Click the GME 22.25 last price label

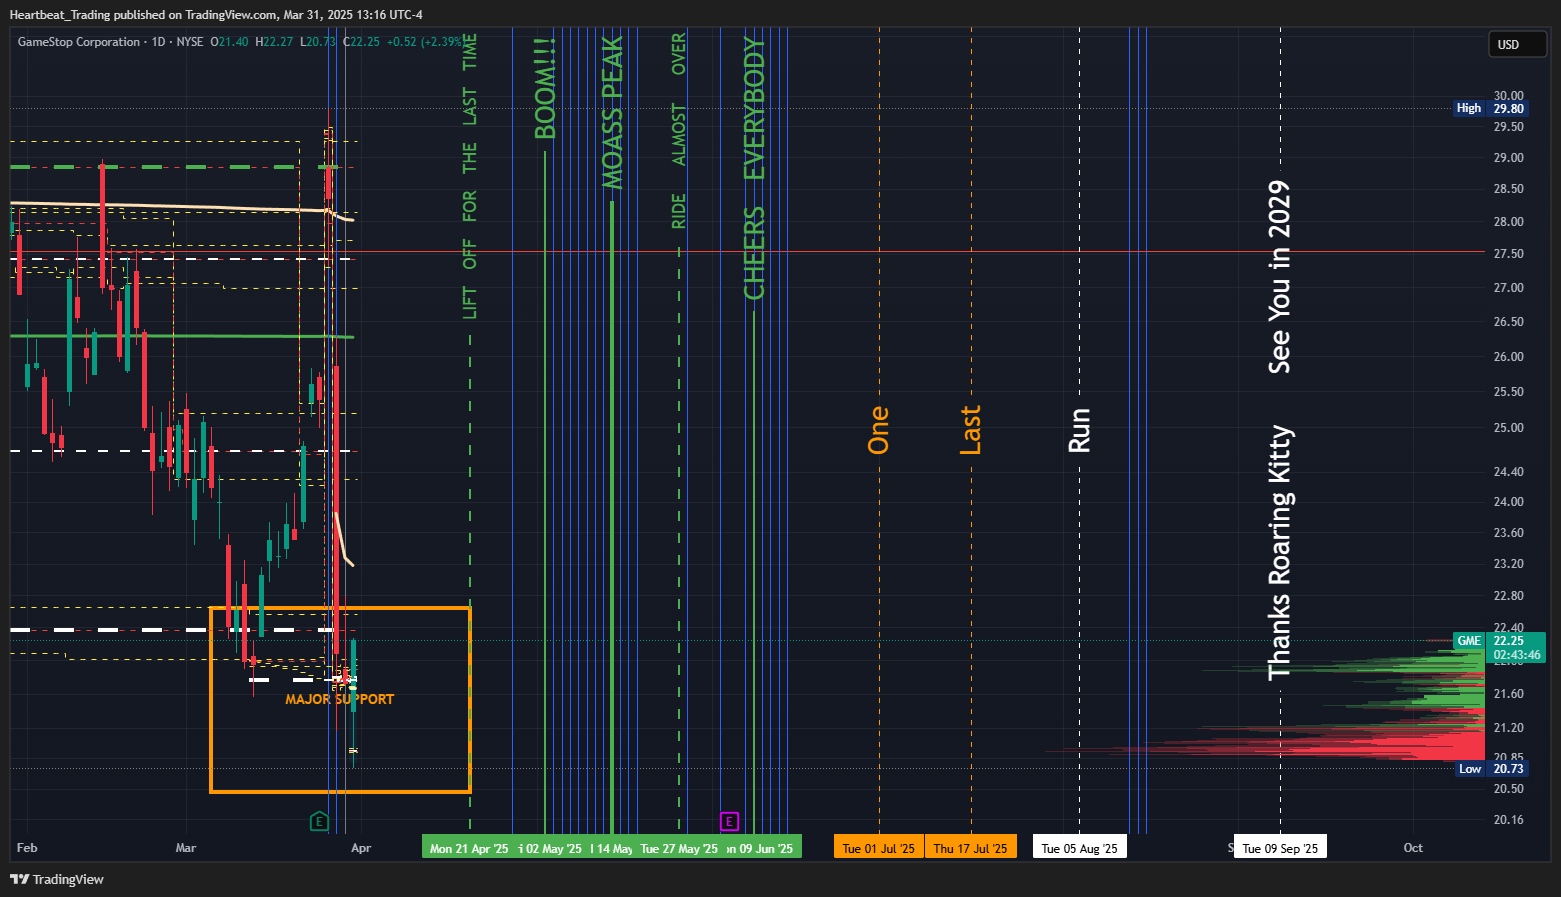pyautogui.click(x=1499, y=641)
